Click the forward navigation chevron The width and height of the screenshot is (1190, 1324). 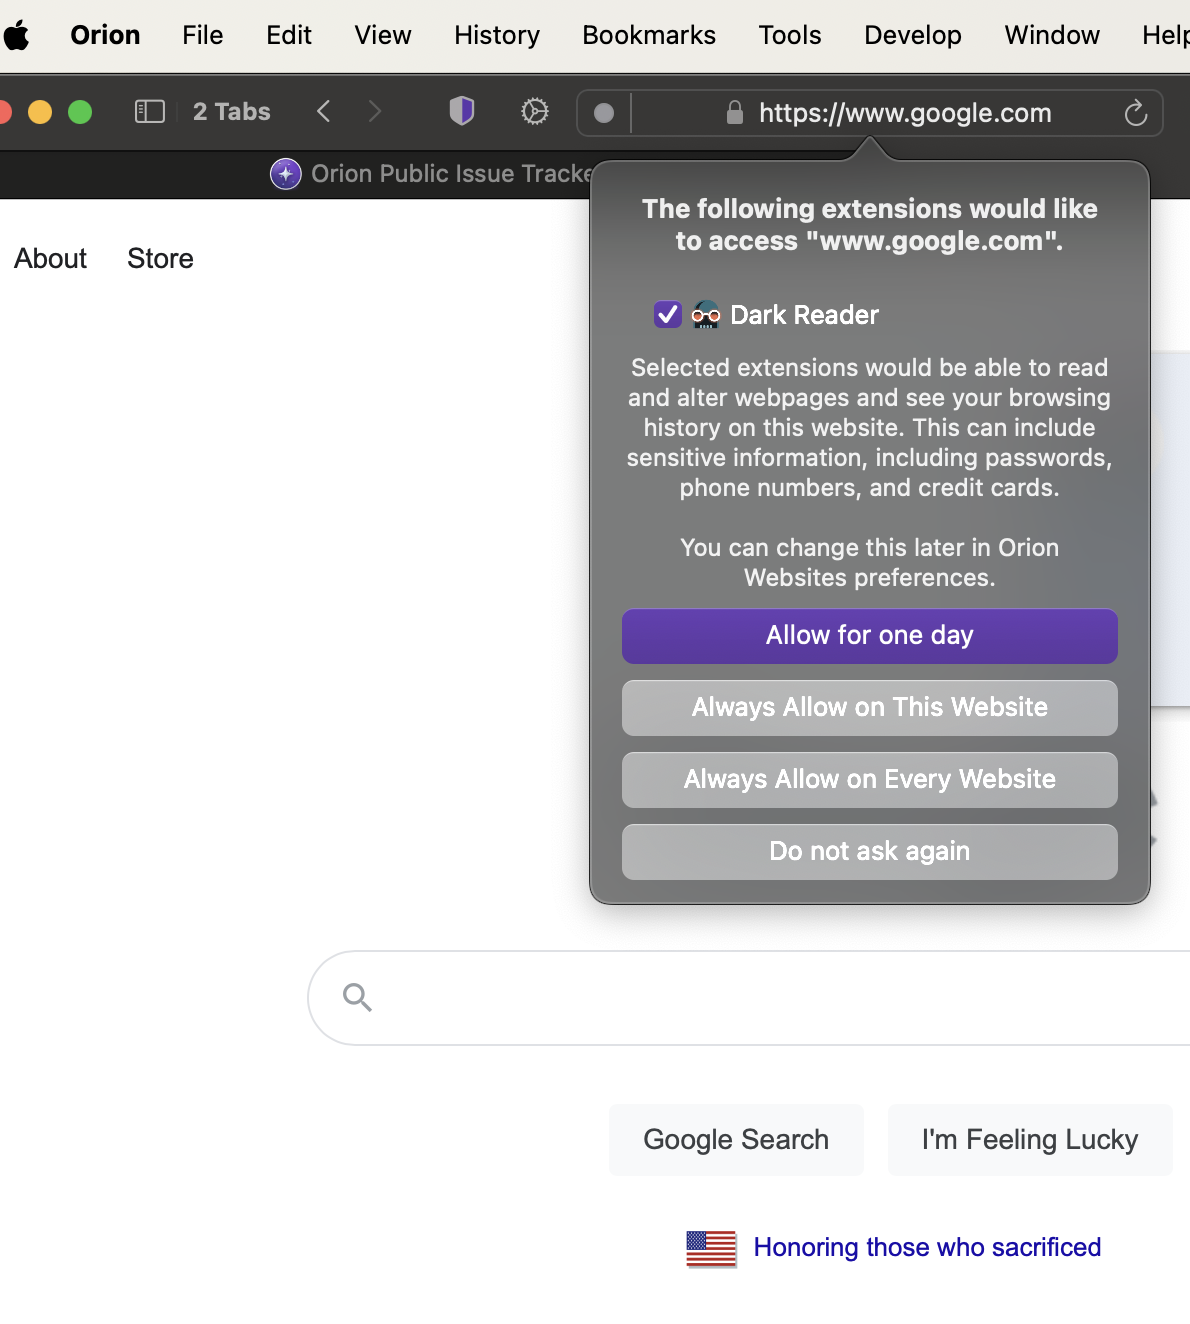375,111
